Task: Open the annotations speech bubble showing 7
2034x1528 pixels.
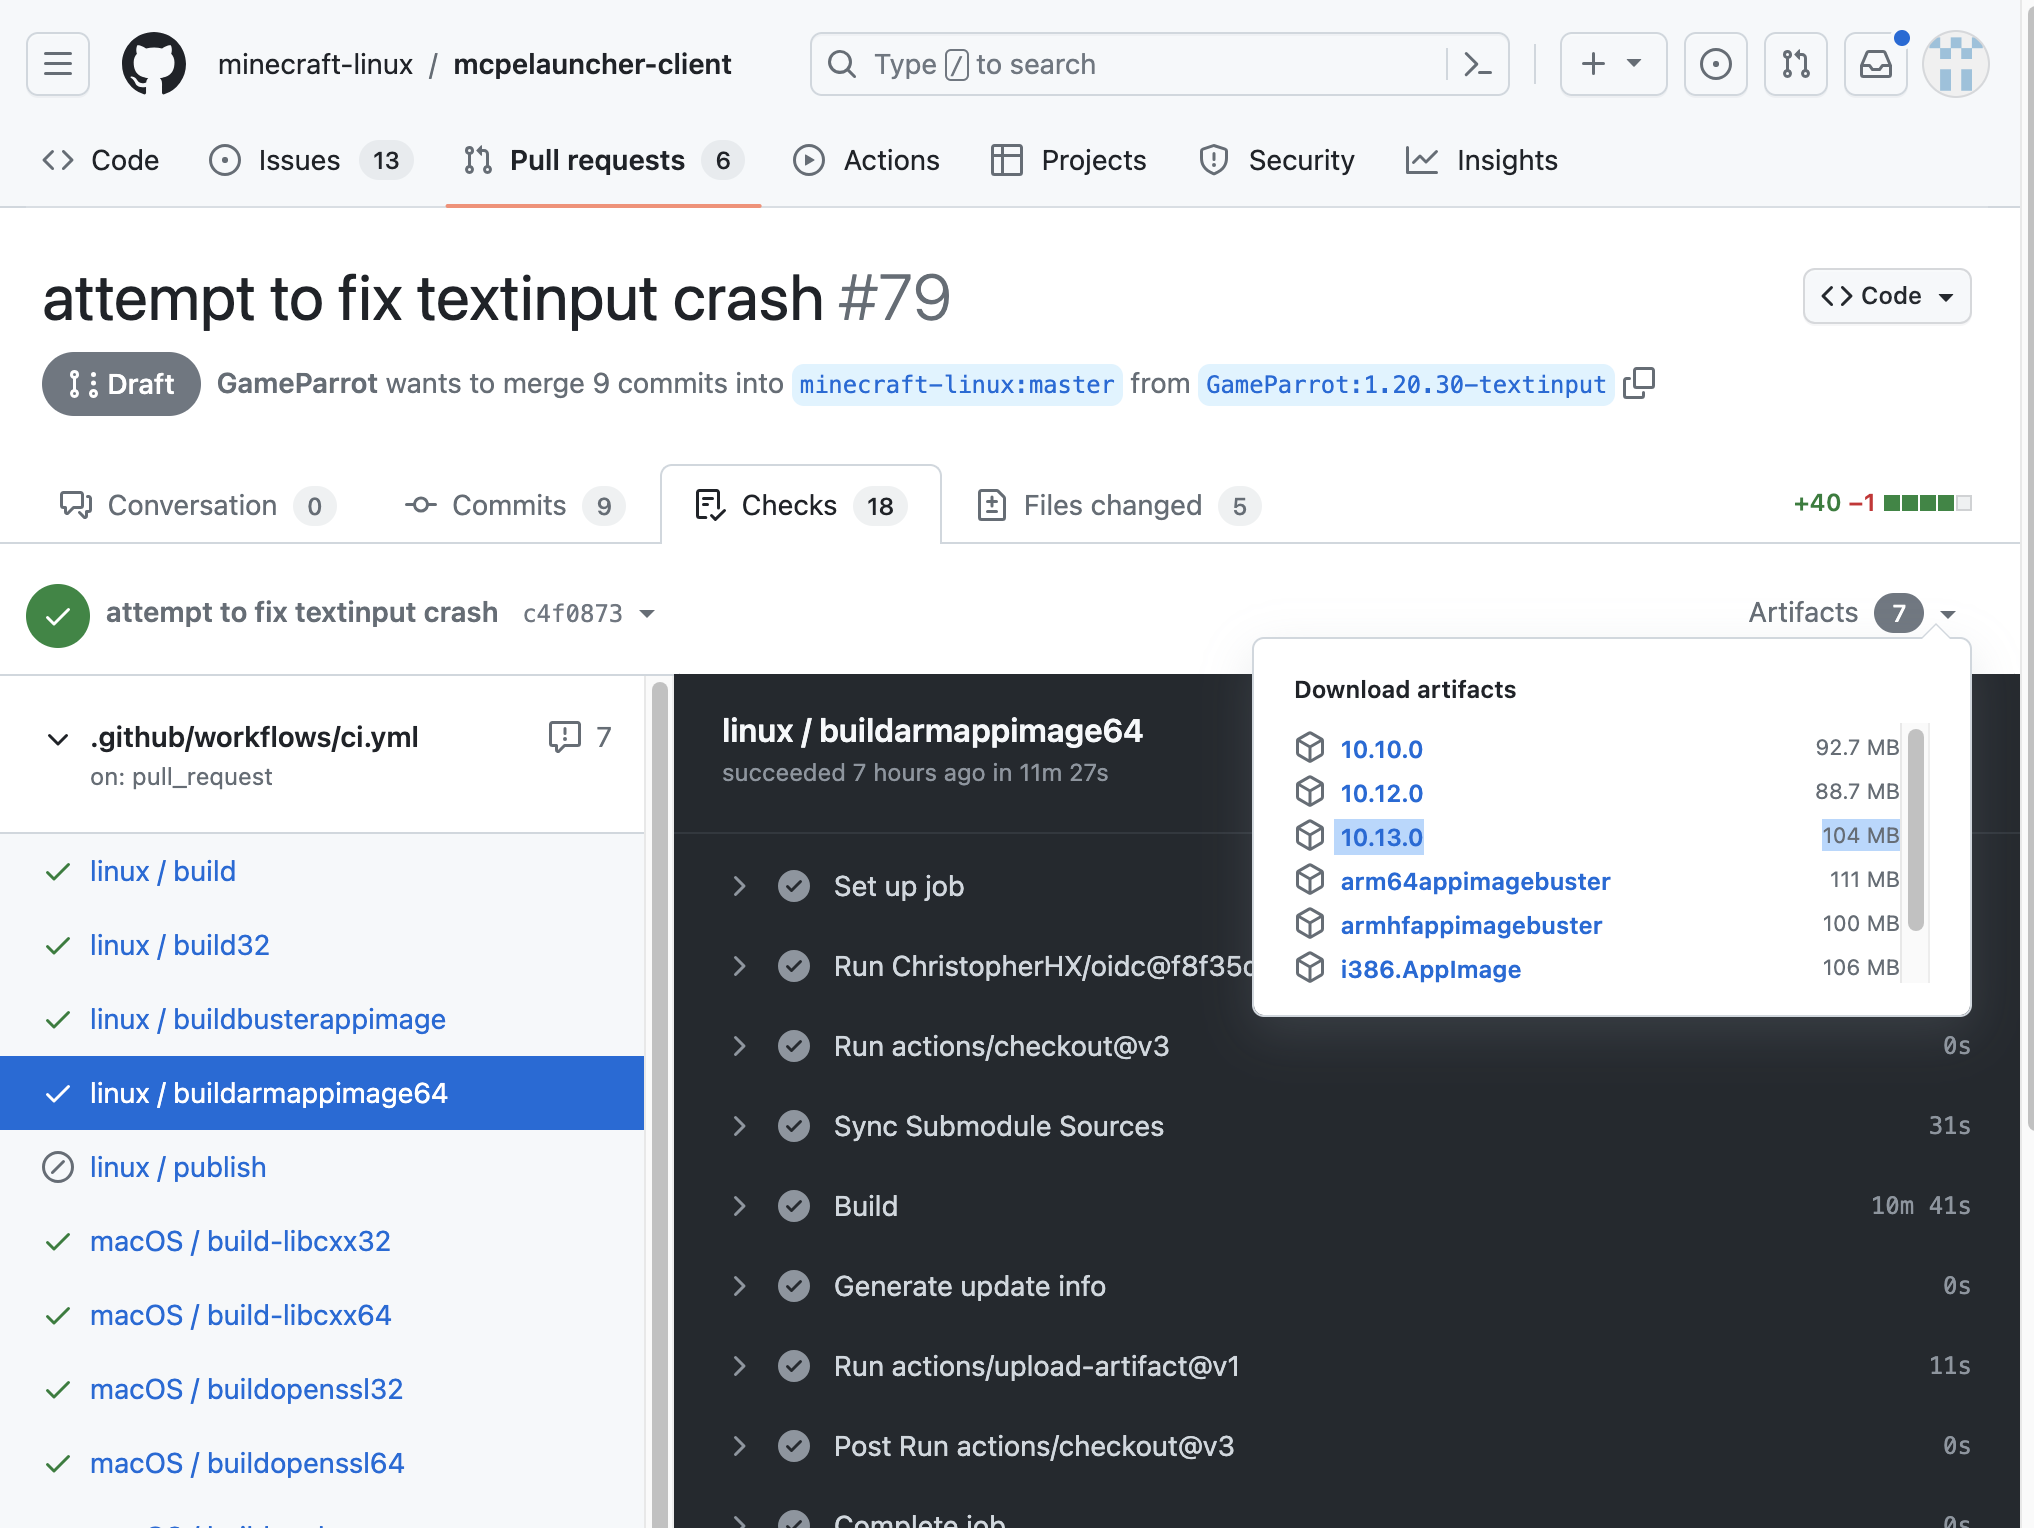Action: [x=566, y=737]
